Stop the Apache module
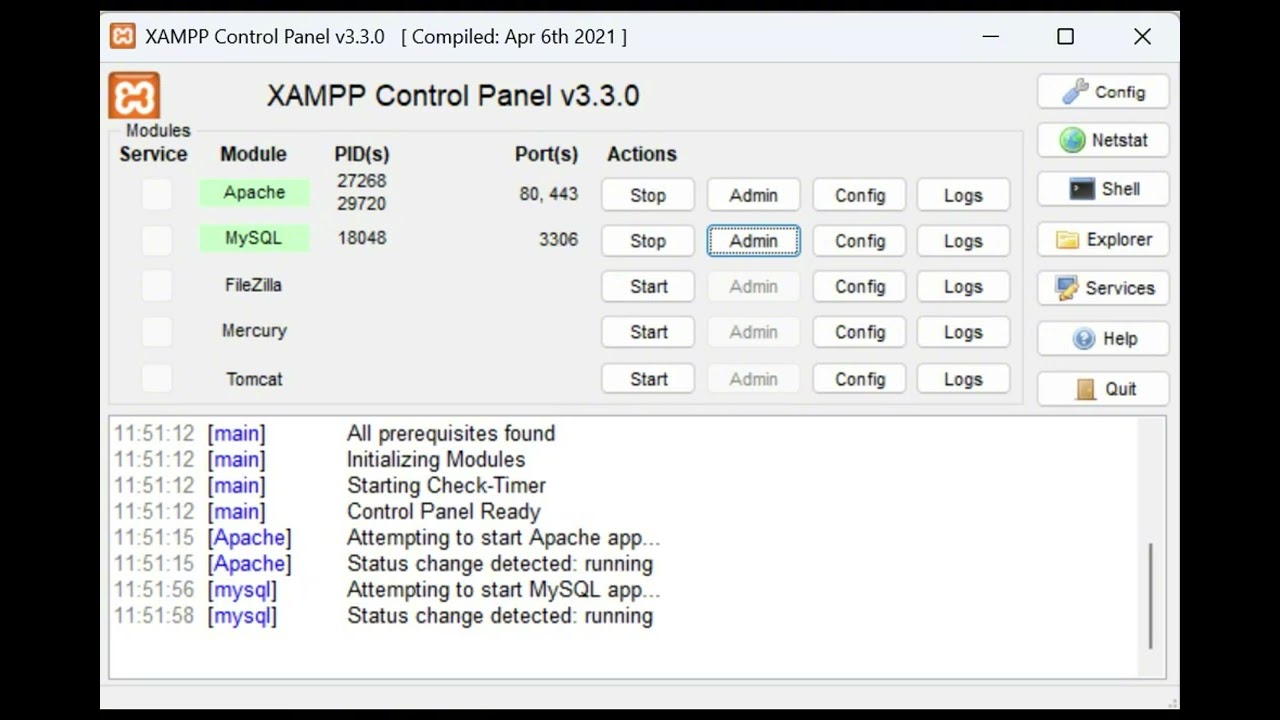 pyautogui.click(x=648, y=195)
